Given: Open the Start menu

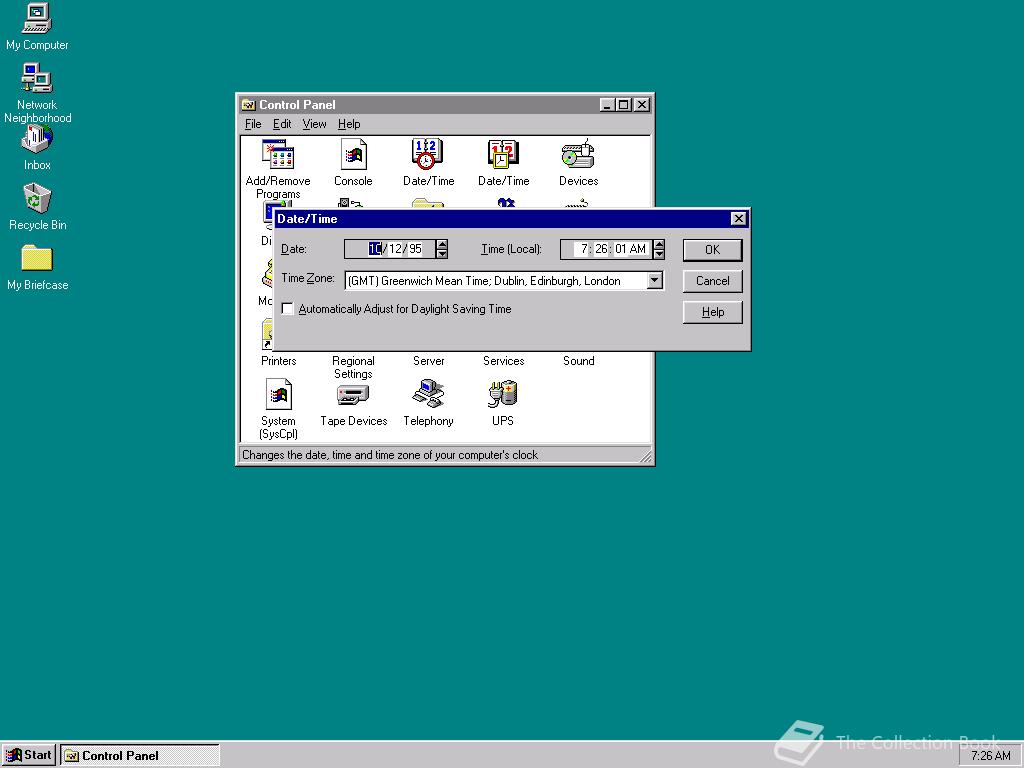Looking at the screenshot, I should tap(29, 755).
